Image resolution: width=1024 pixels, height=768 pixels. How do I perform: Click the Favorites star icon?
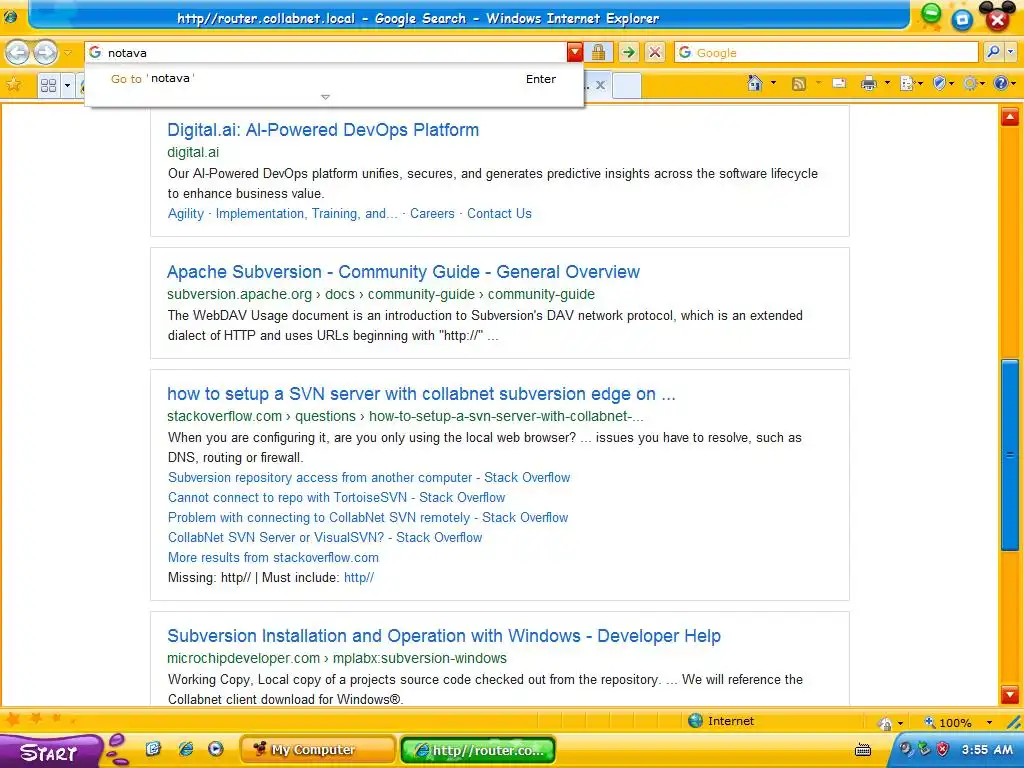[13, 84]
